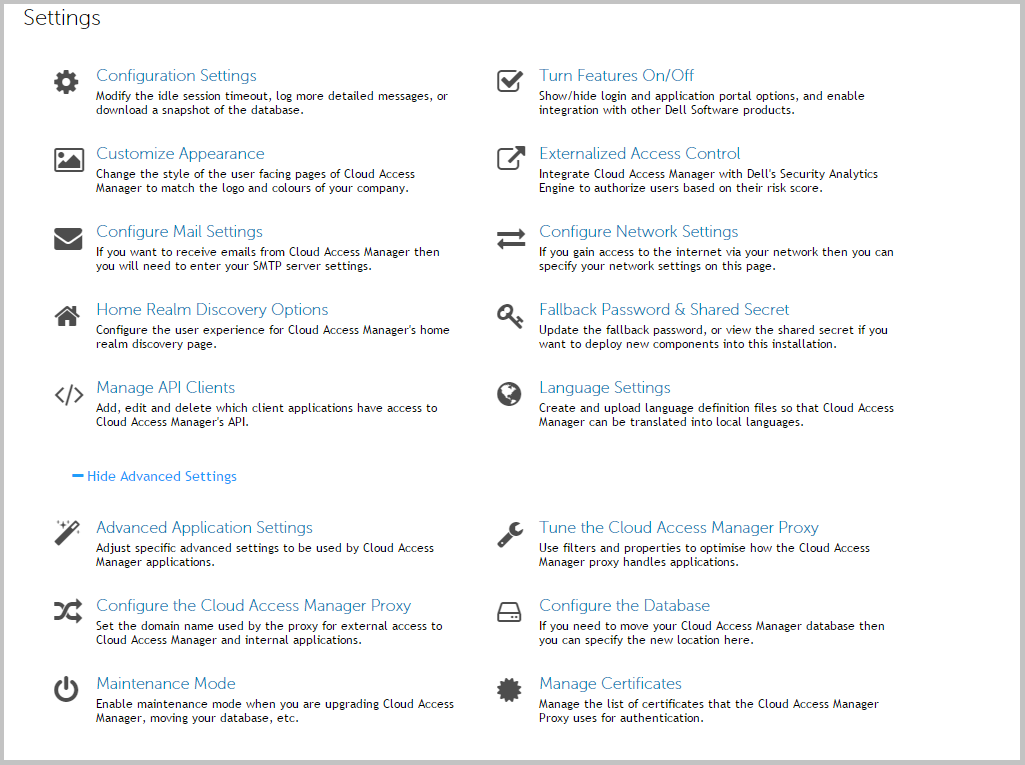The image size is (1025, 765).
Task: Click the picture icon for Customize Appearance
Action: 68,160
